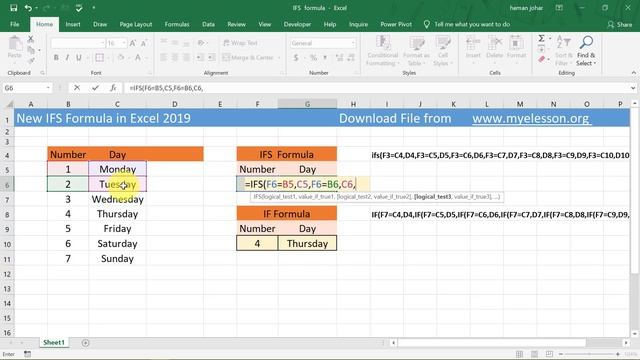Open Format as Table gallery
This screenshot has height=360, width=640.
point(416,51)
